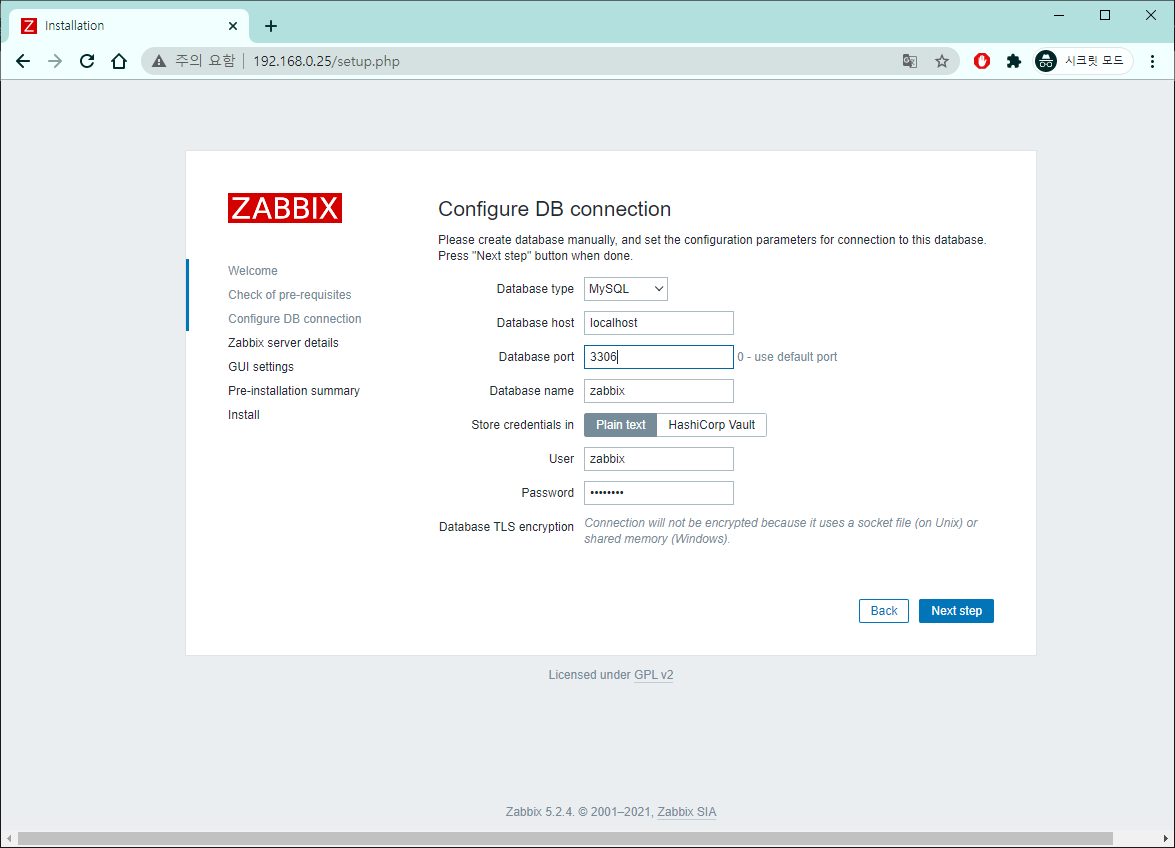1175x848 pixels.
Task: Reload the setup page
Action: 87,61
